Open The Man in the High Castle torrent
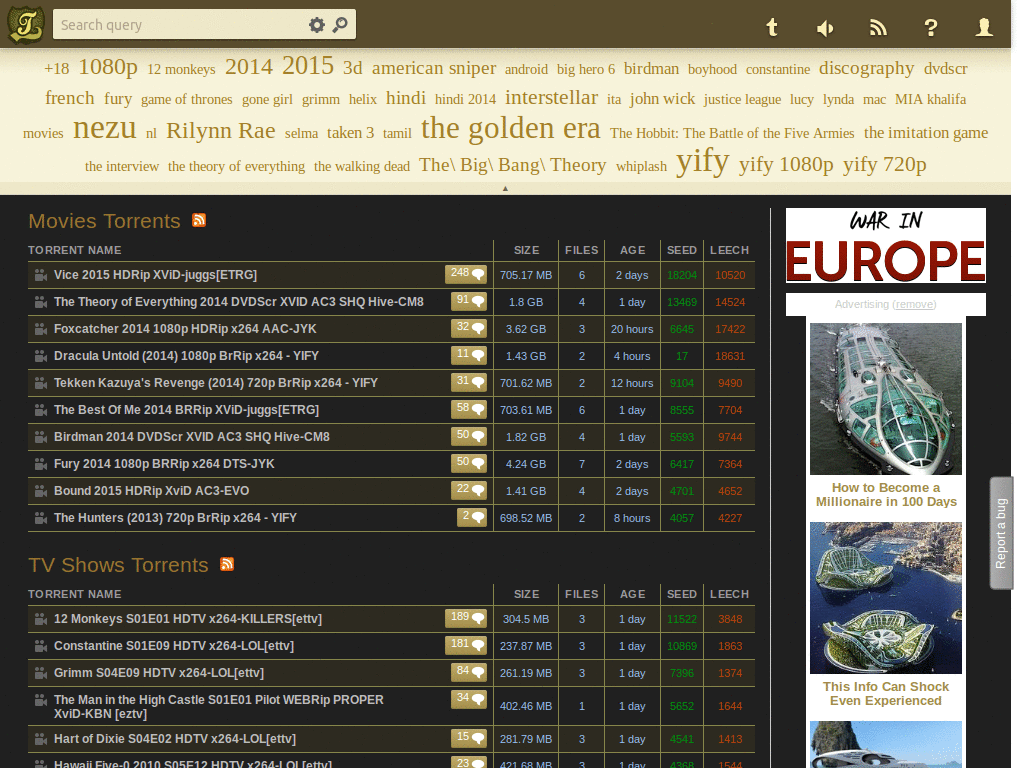The height and width of the screenshot is (768, 1024). point(219,707)
